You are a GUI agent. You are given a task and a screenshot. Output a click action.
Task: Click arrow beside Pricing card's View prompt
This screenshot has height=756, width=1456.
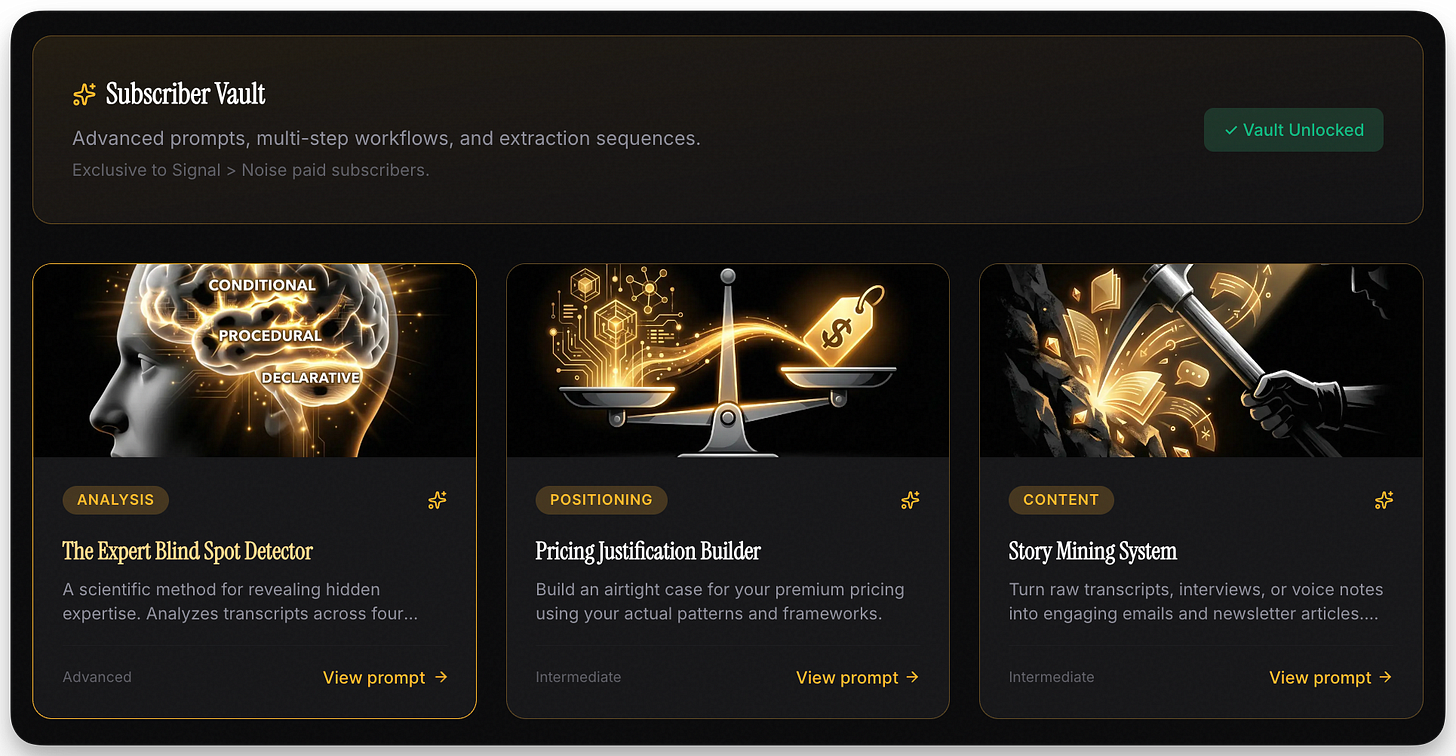pyautogui.click(x=912, y=677)
